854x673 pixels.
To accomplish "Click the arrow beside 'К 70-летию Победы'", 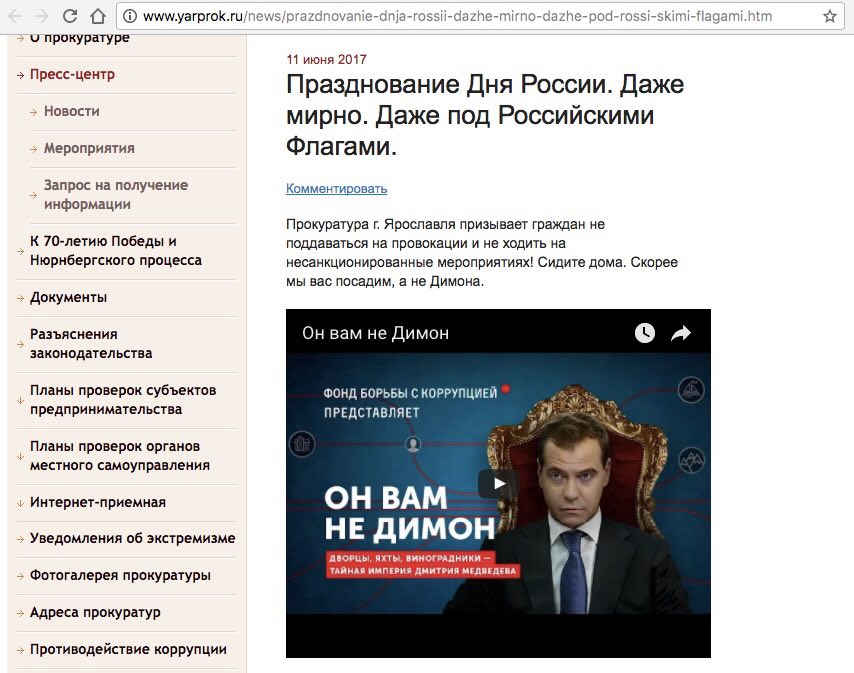I will tap(21, 252).
